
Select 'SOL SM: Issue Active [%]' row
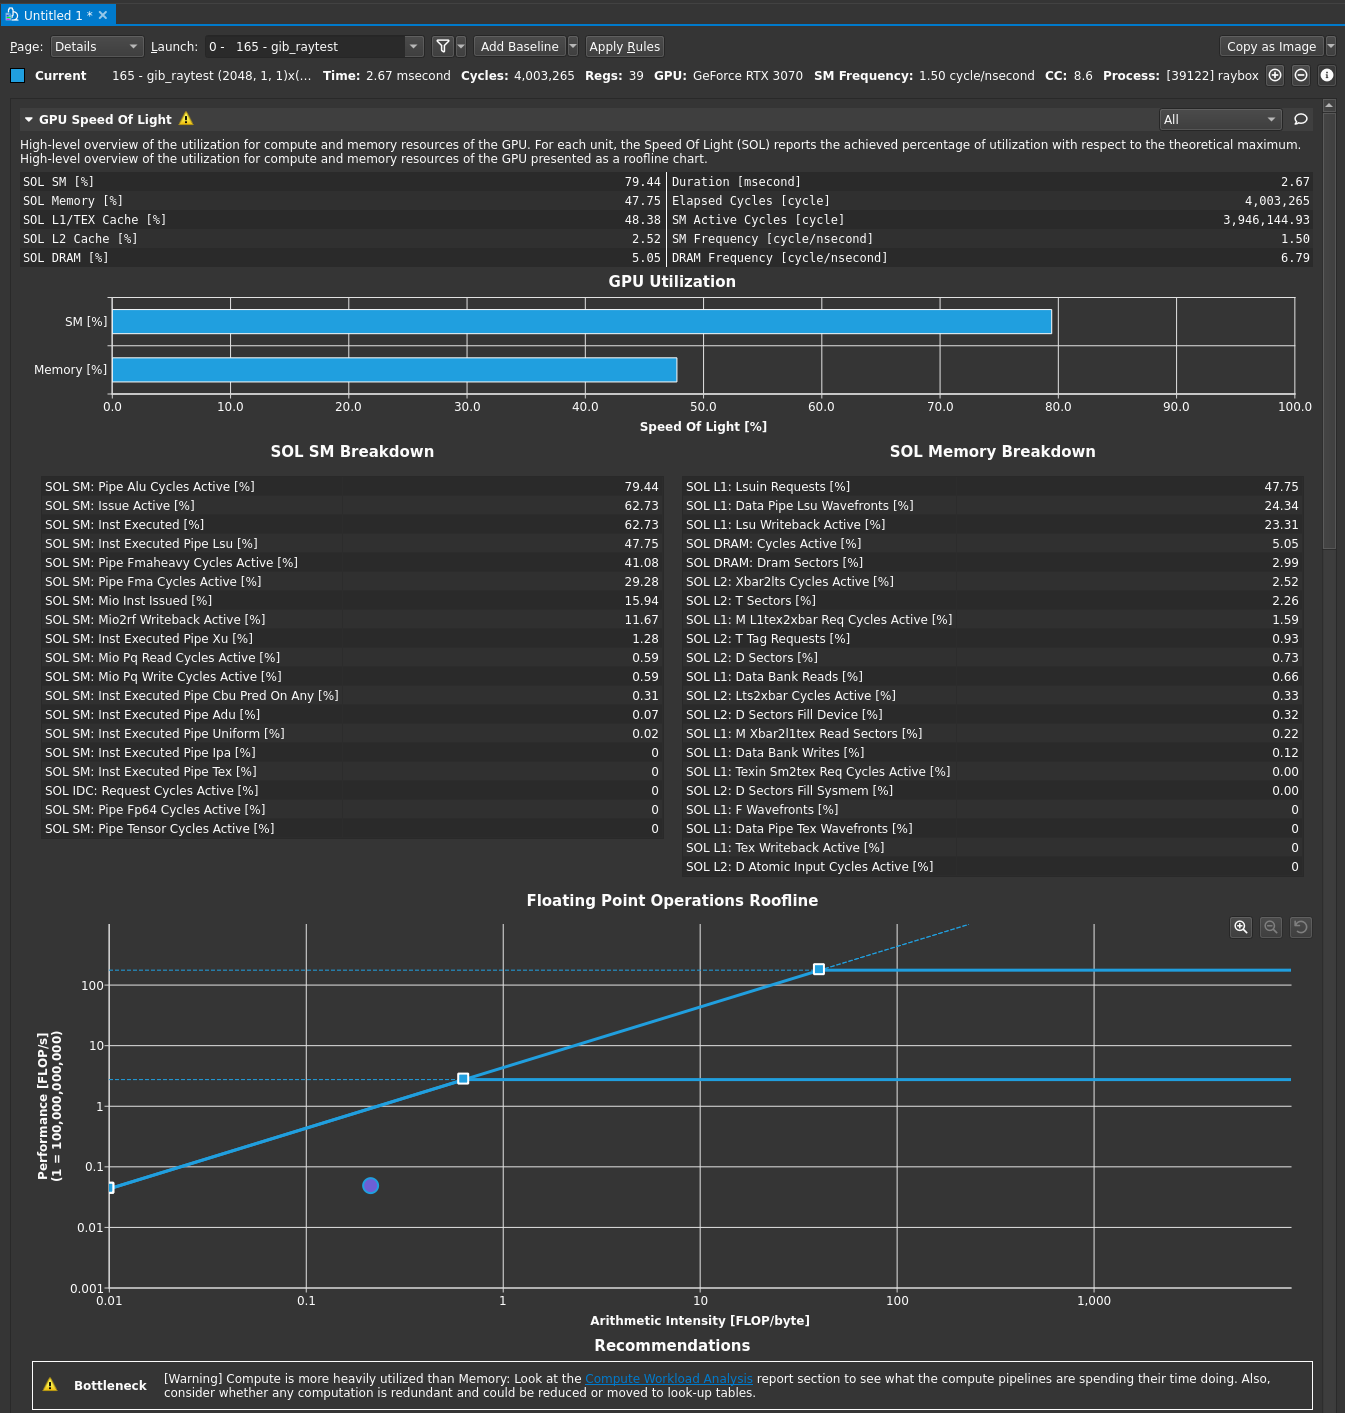(352, 506)
